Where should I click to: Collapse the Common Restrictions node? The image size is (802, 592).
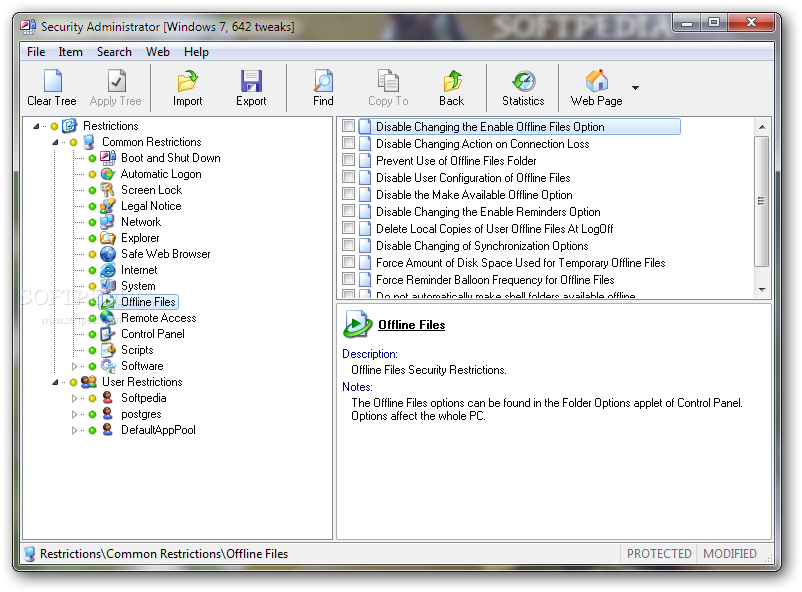point(55,142)
